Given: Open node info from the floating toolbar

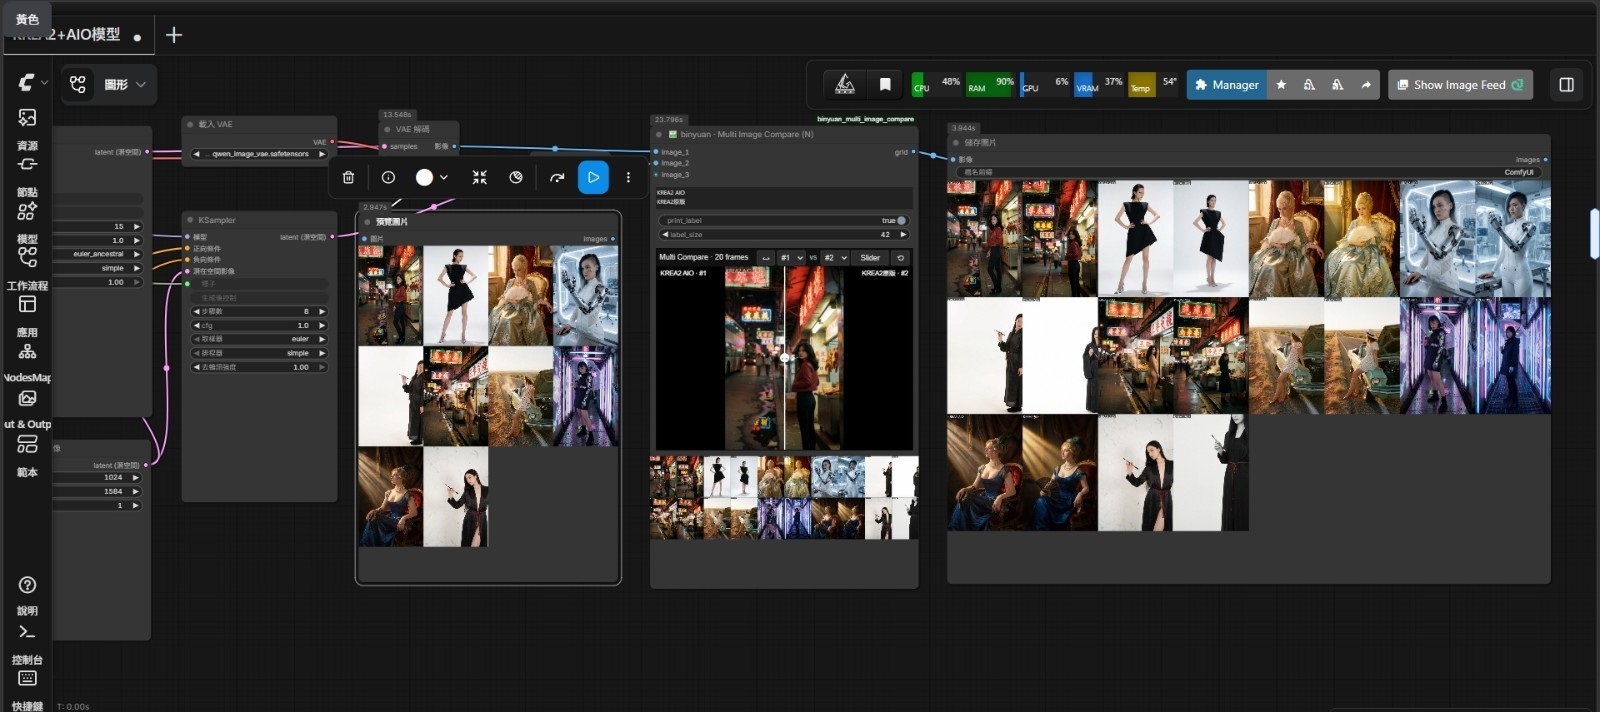Looking at the screenshot, I should 388,177.
